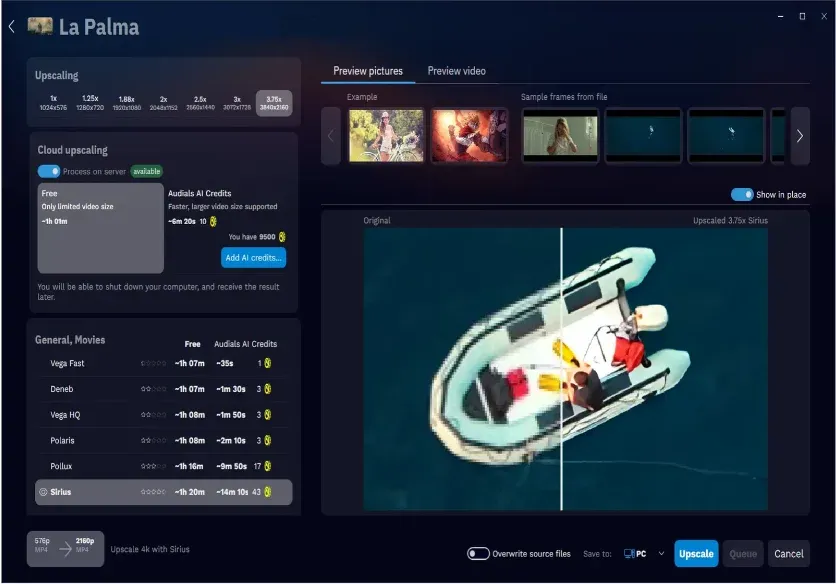Select the red fantasy artwork example thumbnail
836x584 pixels.
(469, 135)
